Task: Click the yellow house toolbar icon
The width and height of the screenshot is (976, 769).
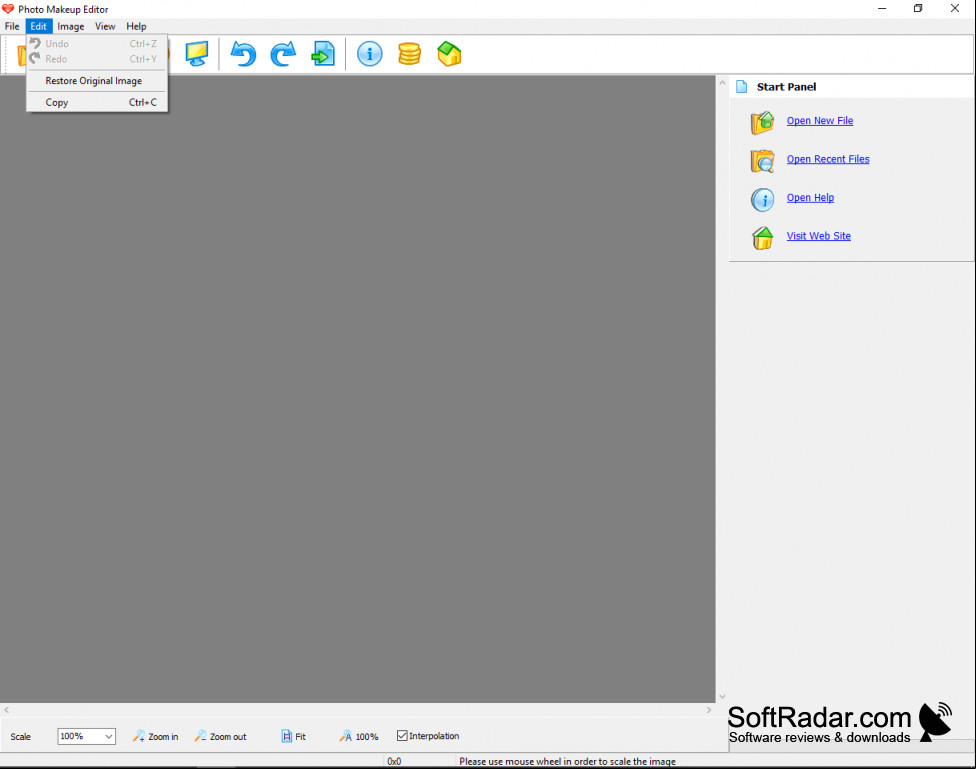Action: [x=449, y=54]
